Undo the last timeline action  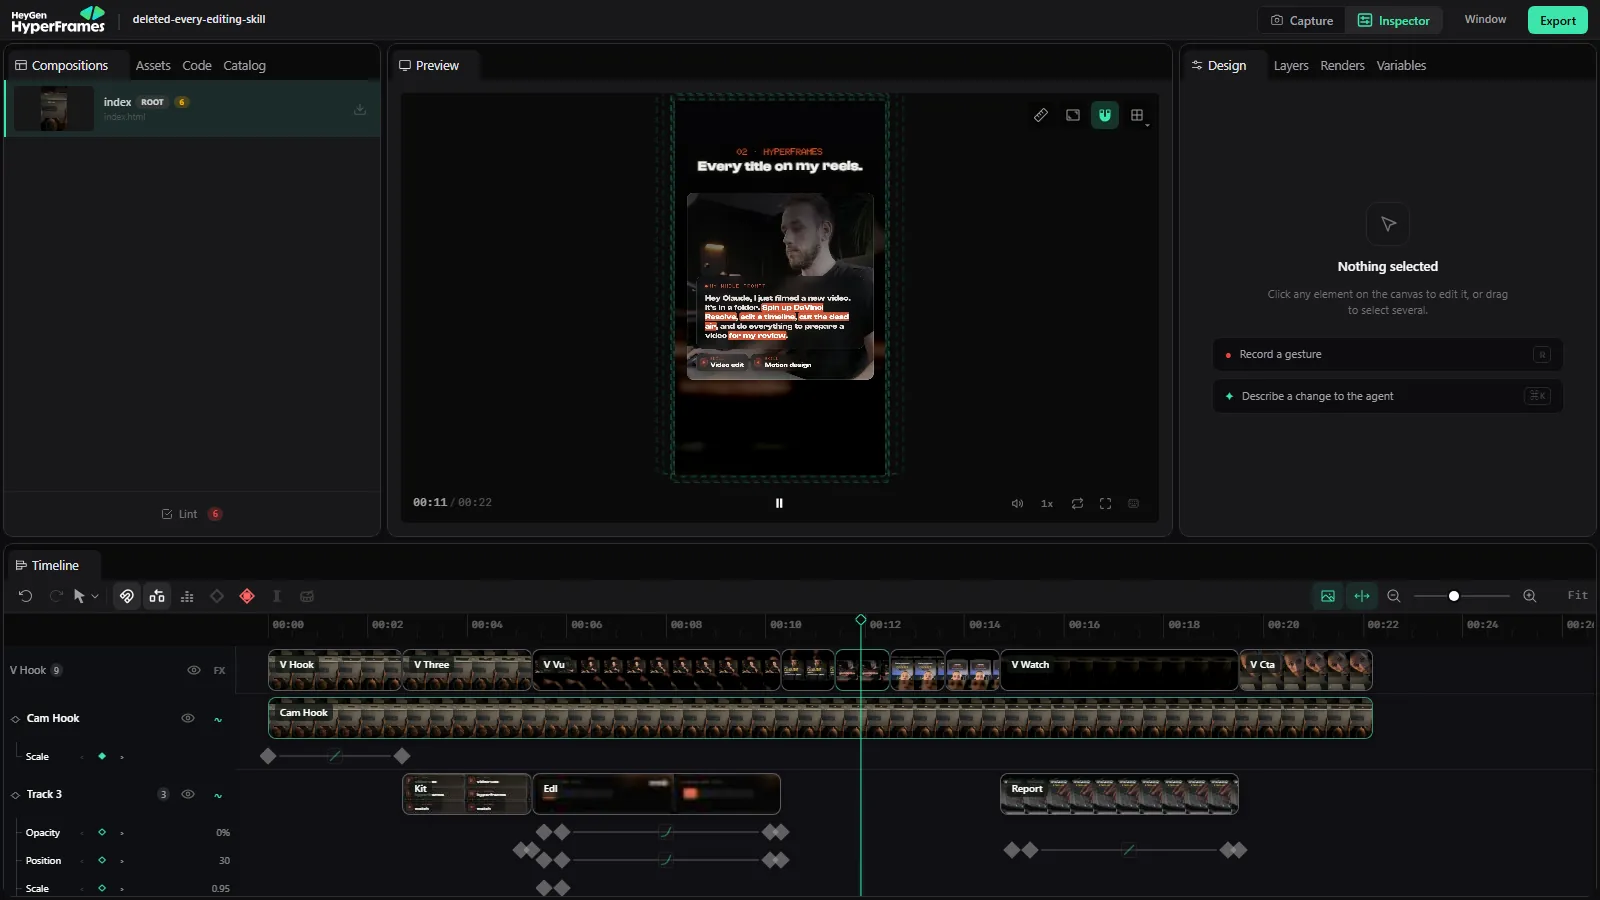(x=26, y=596)
